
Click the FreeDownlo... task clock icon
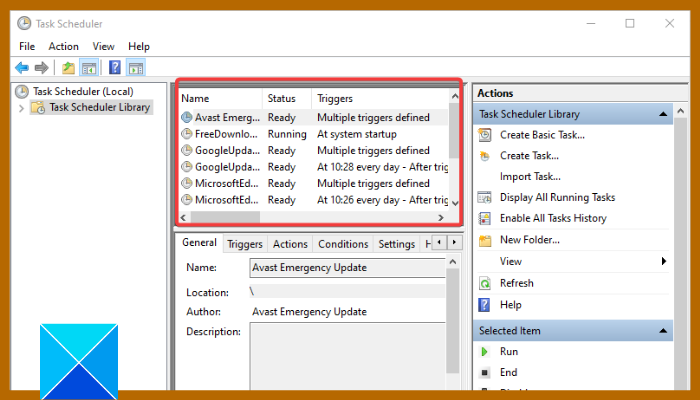(x=187, y=134)
